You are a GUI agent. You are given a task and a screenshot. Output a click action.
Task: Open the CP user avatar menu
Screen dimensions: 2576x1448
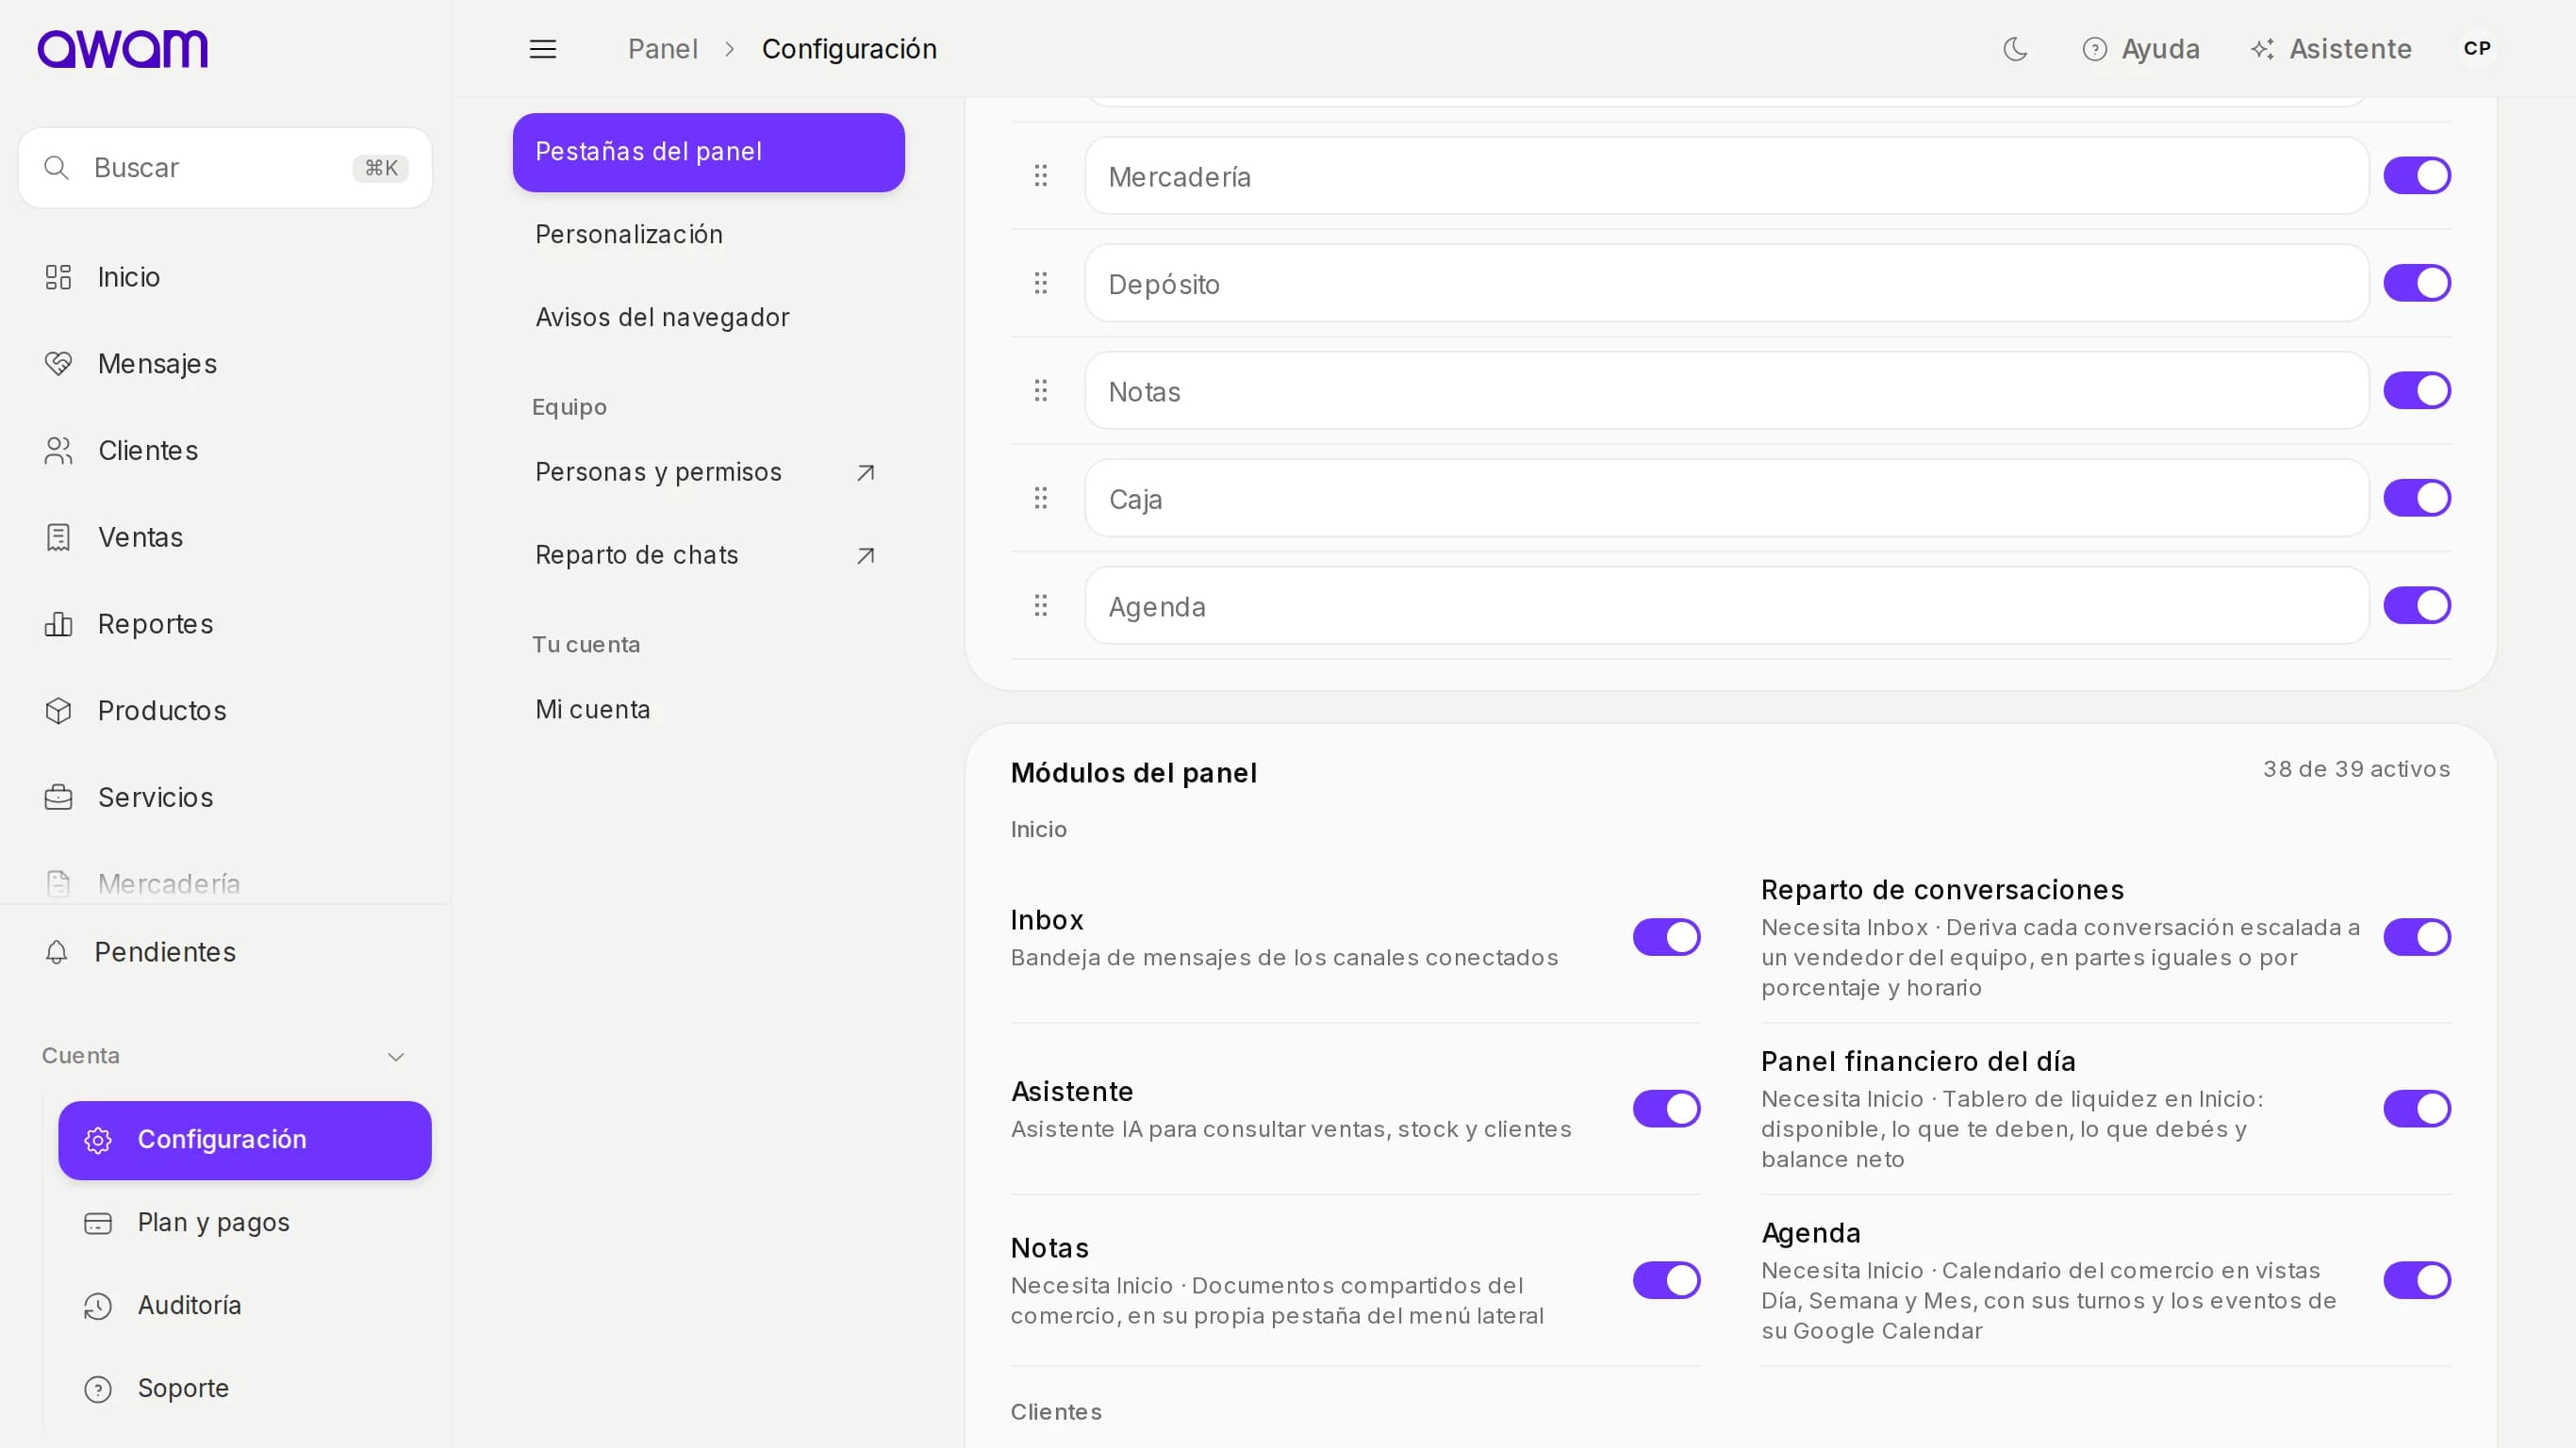[x=2477, y=48]
